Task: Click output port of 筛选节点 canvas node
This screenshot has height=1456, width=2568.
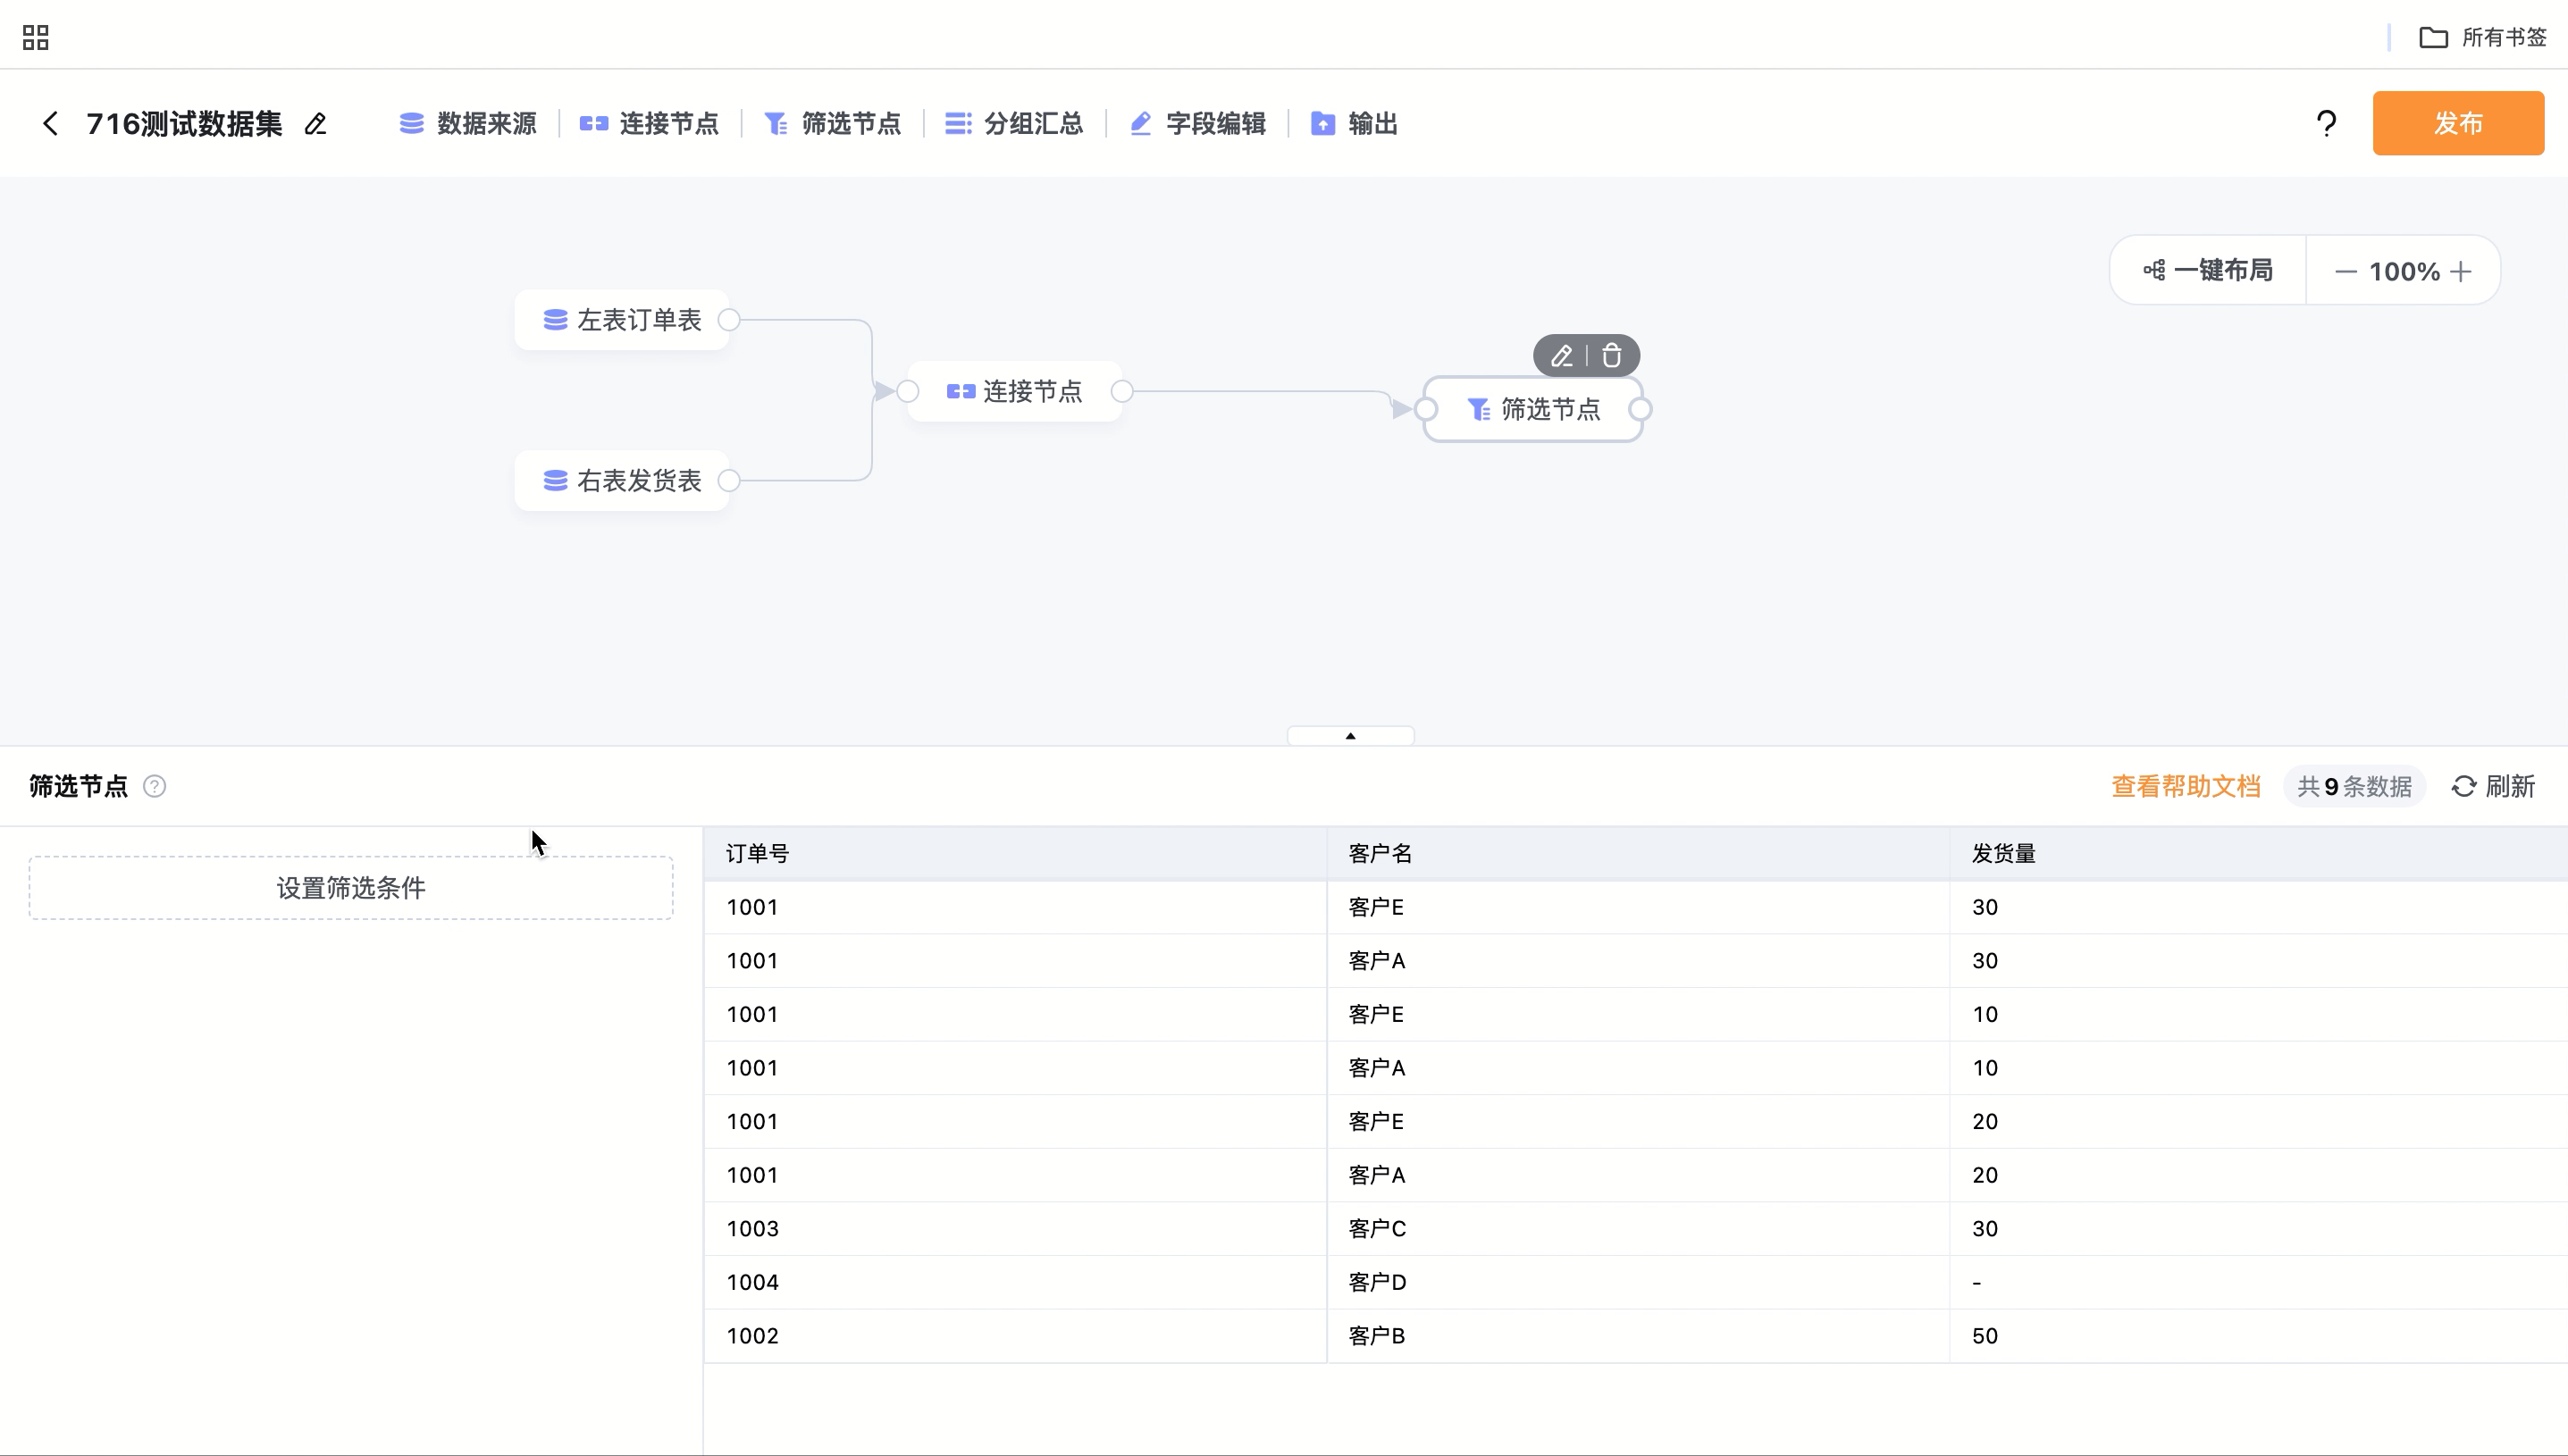Action: click(1640, 409)
